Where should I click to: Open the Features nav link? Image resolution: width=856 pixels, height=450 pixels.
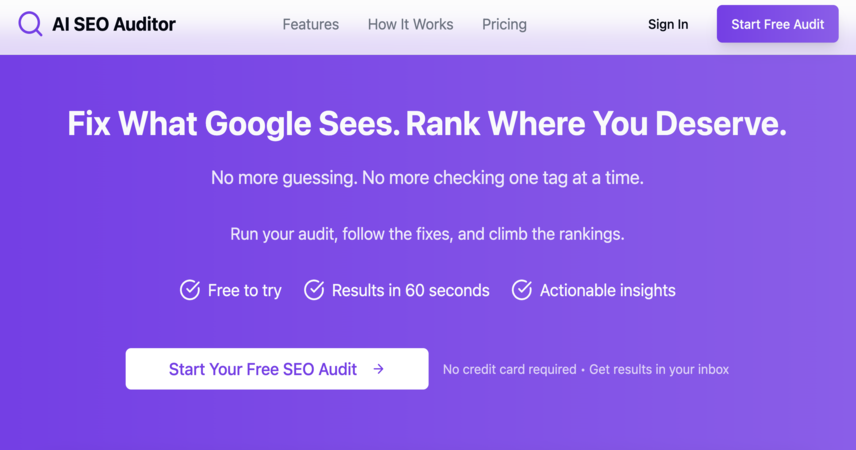pos(311,25)
